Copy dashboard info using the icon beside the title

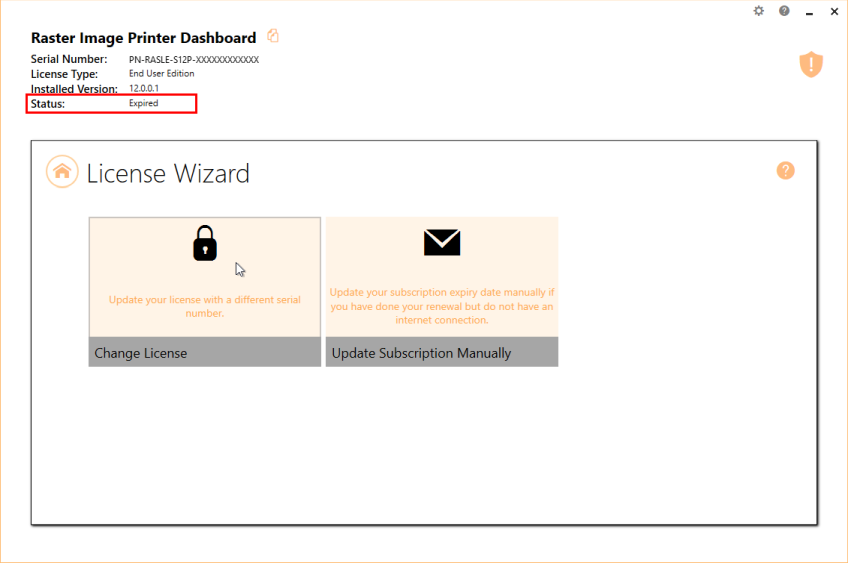pyautogui.click(x=273, y=36)
